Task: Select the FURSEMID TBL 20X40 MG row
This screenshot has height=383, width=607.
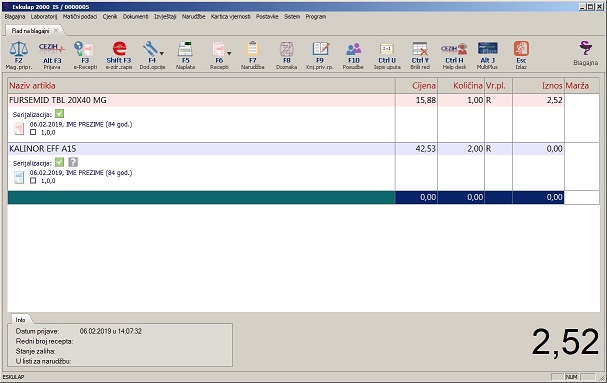Action: [286, 100]
